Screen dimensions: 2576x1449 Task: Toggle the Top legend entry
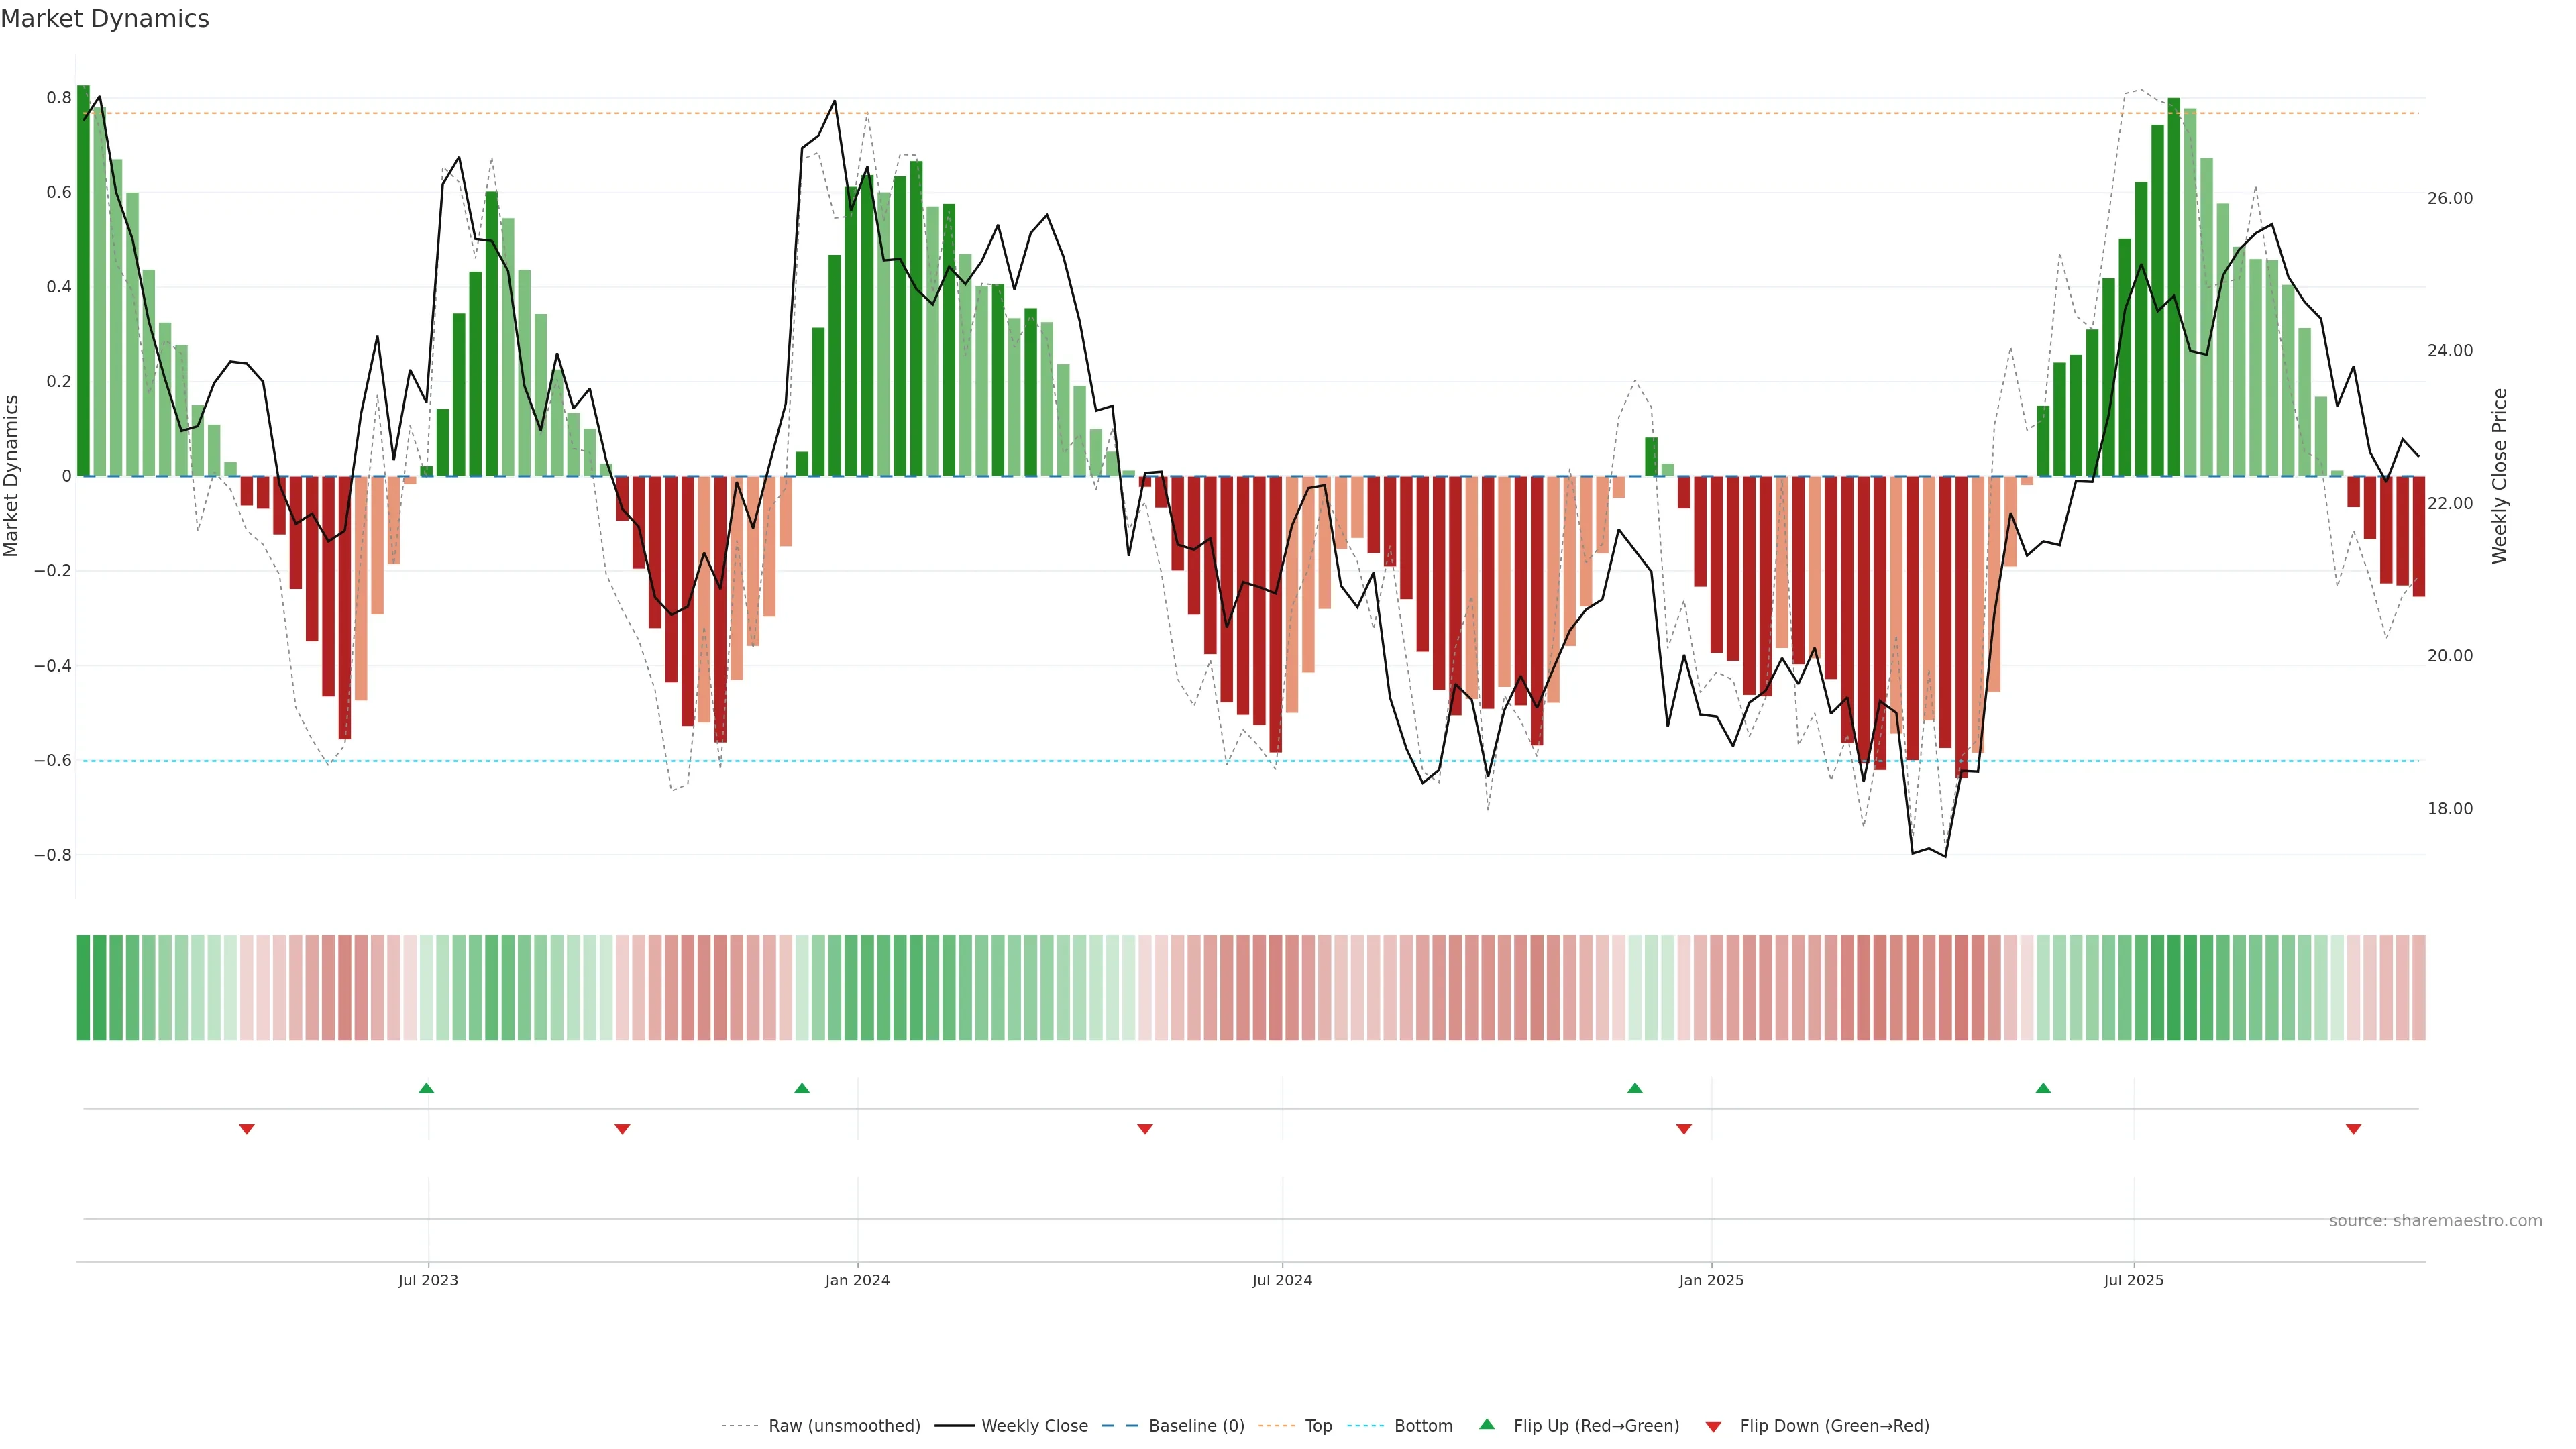coord(1318,1426)
